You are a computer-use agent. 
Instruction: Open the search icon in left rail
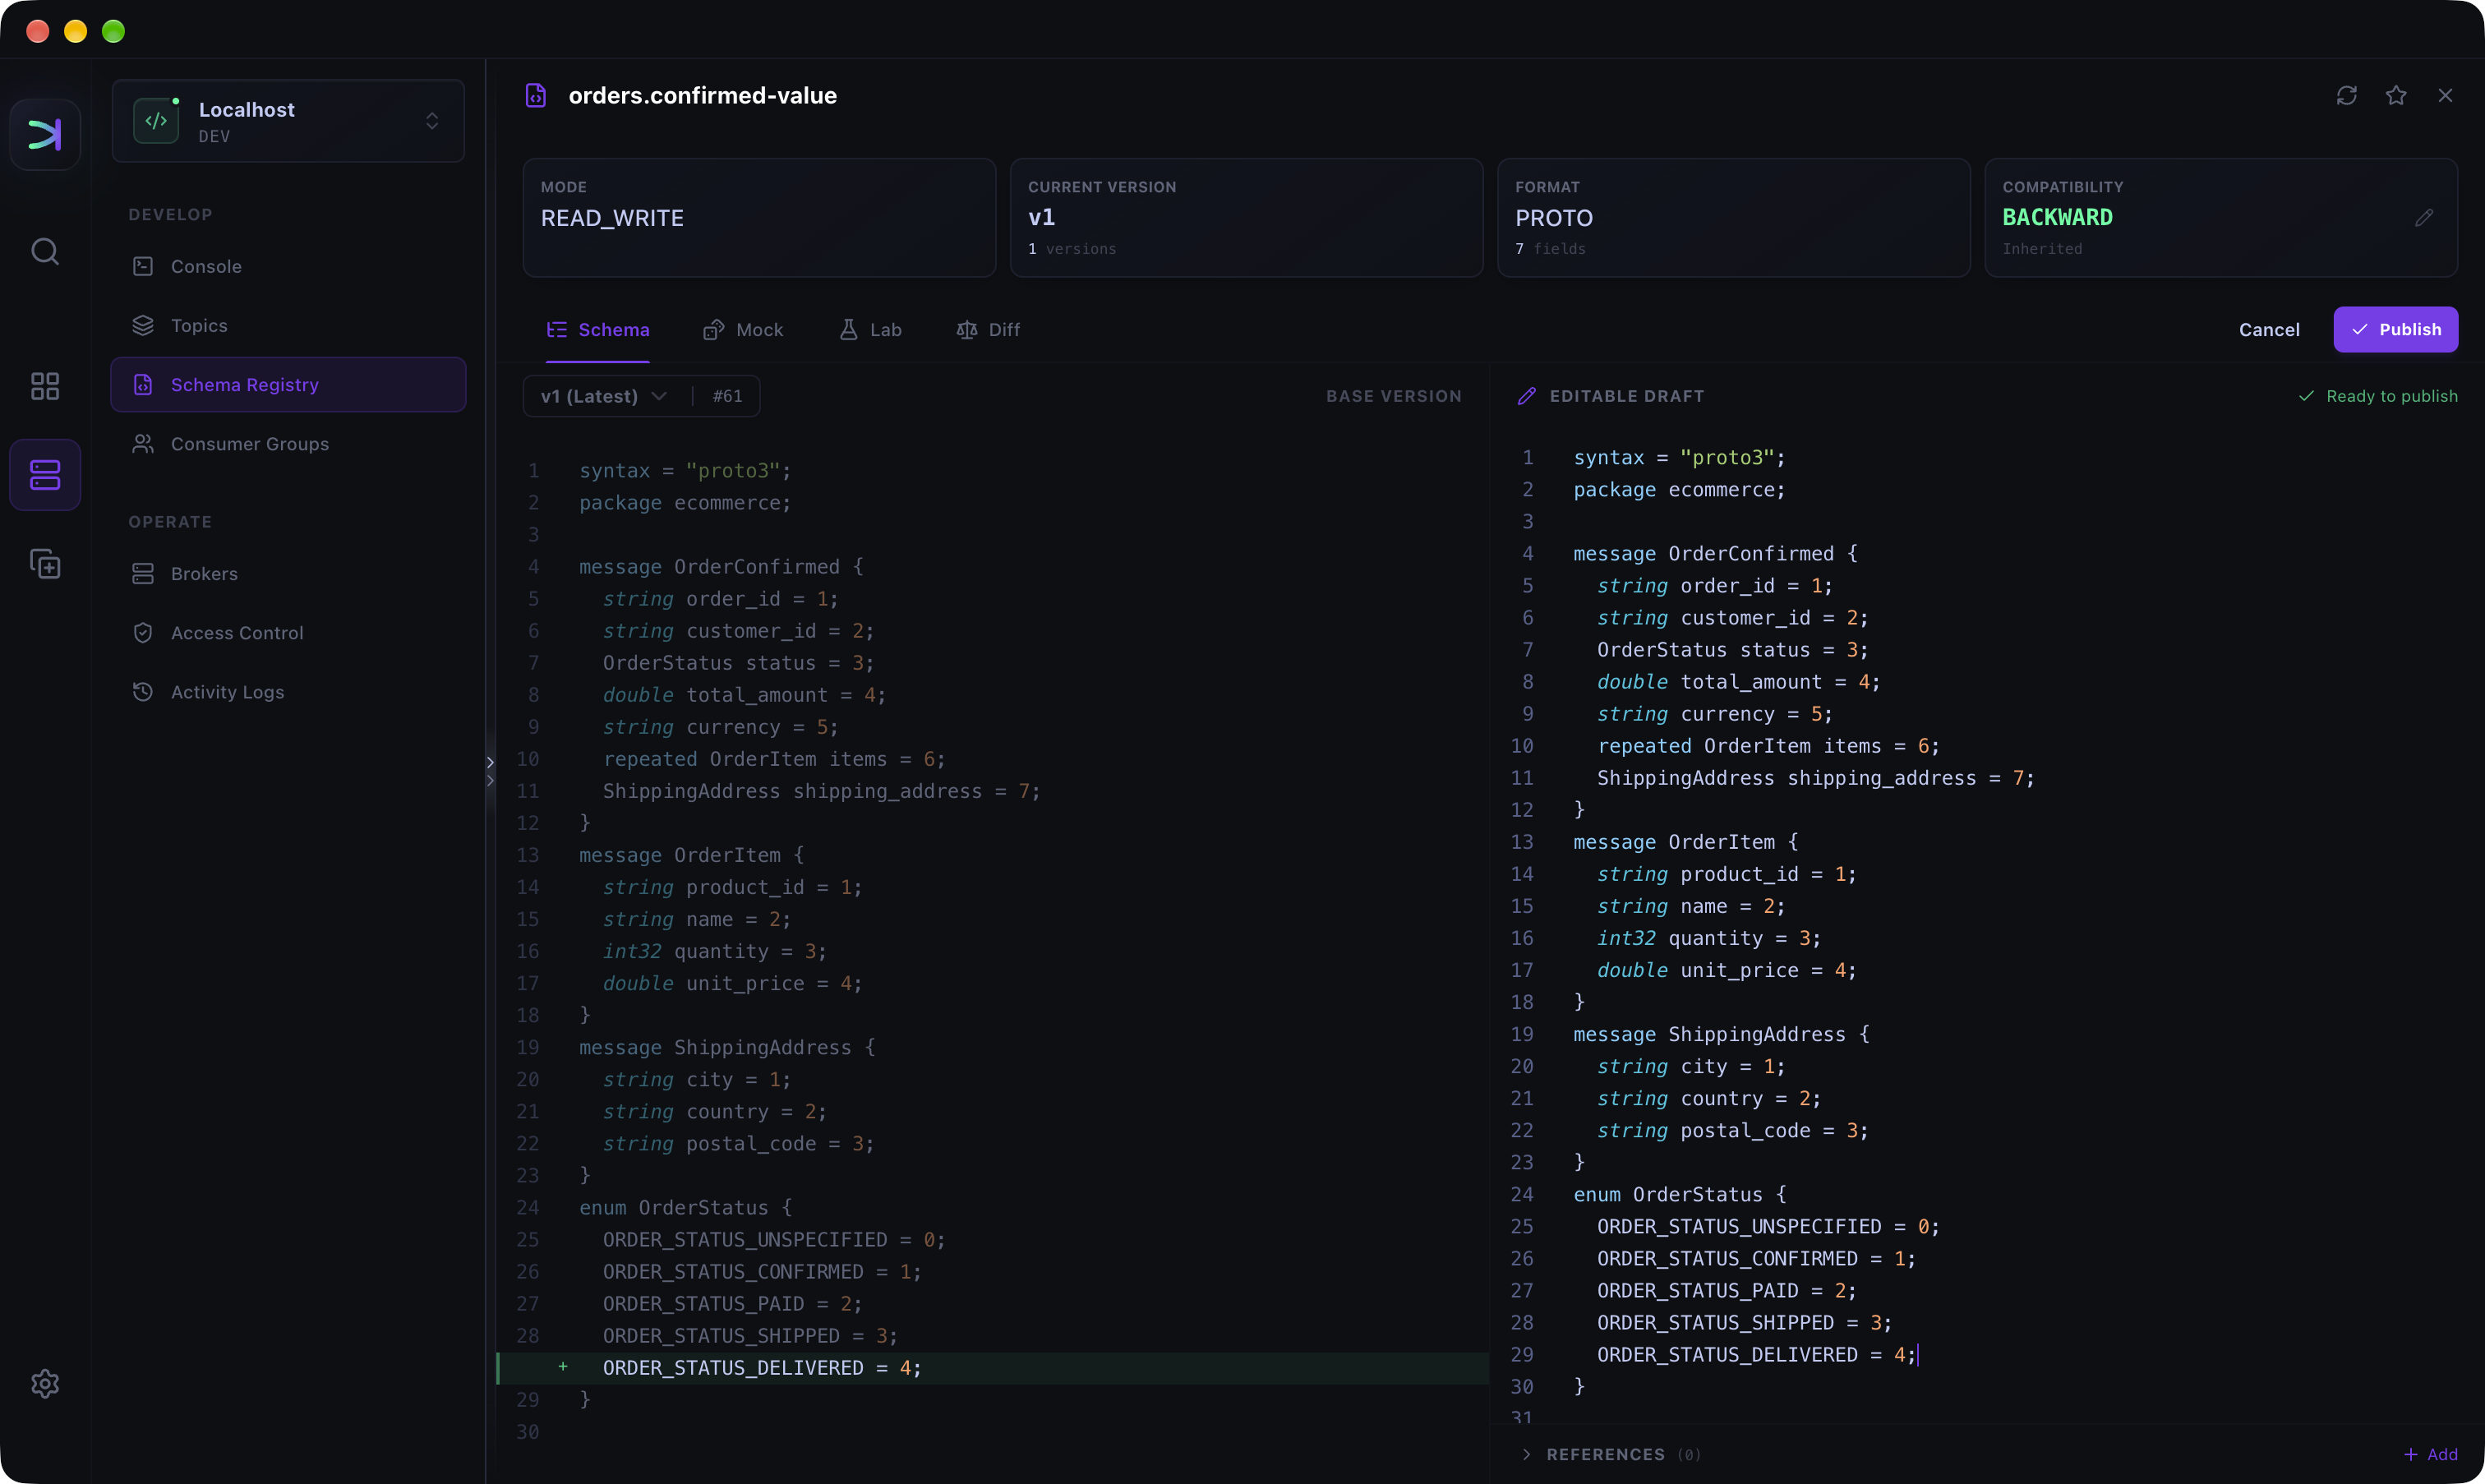click(45, 251)
